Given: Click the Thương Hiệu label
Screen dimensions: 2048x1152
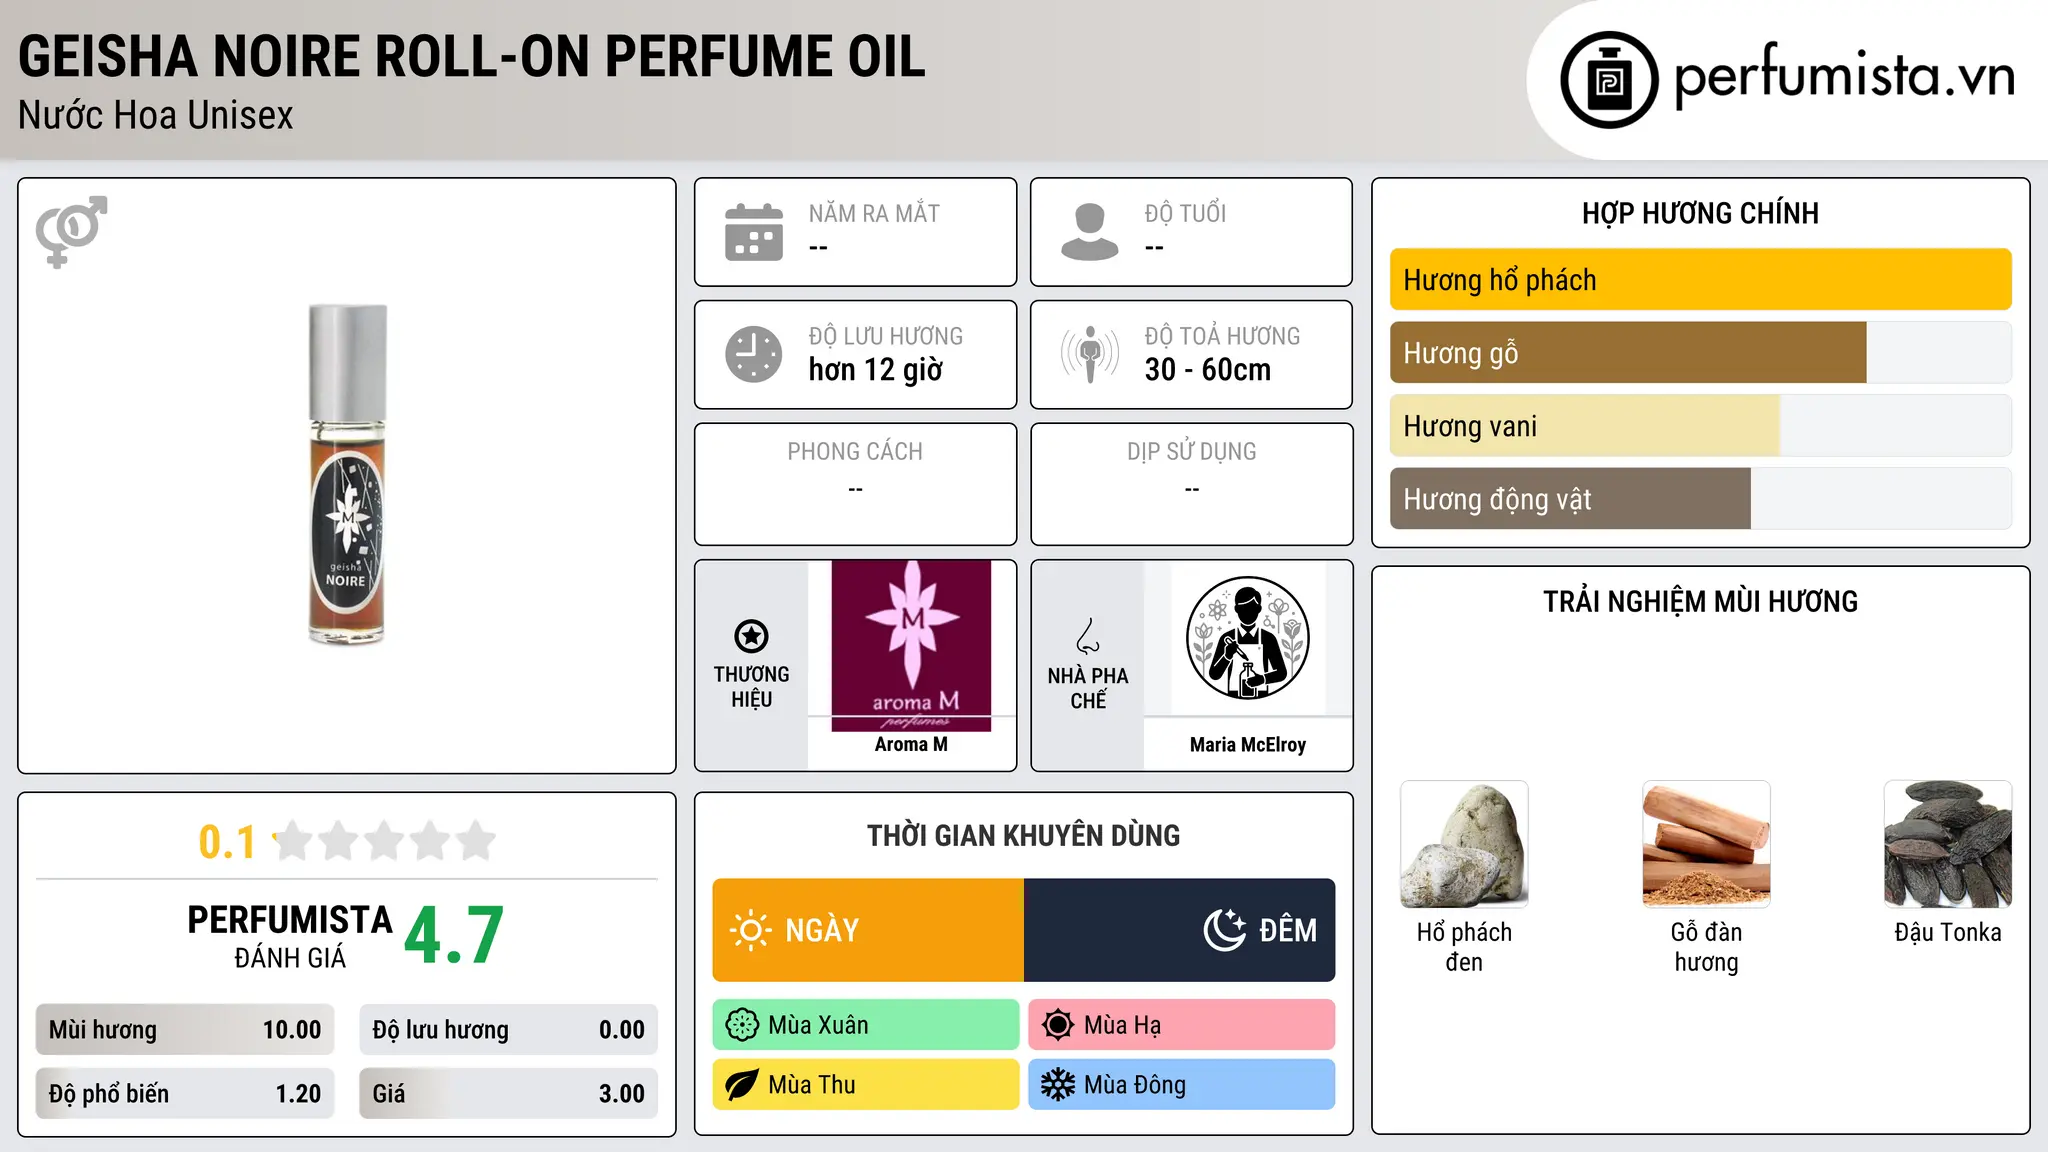Looking at the screenshot, I should (751, 687).
